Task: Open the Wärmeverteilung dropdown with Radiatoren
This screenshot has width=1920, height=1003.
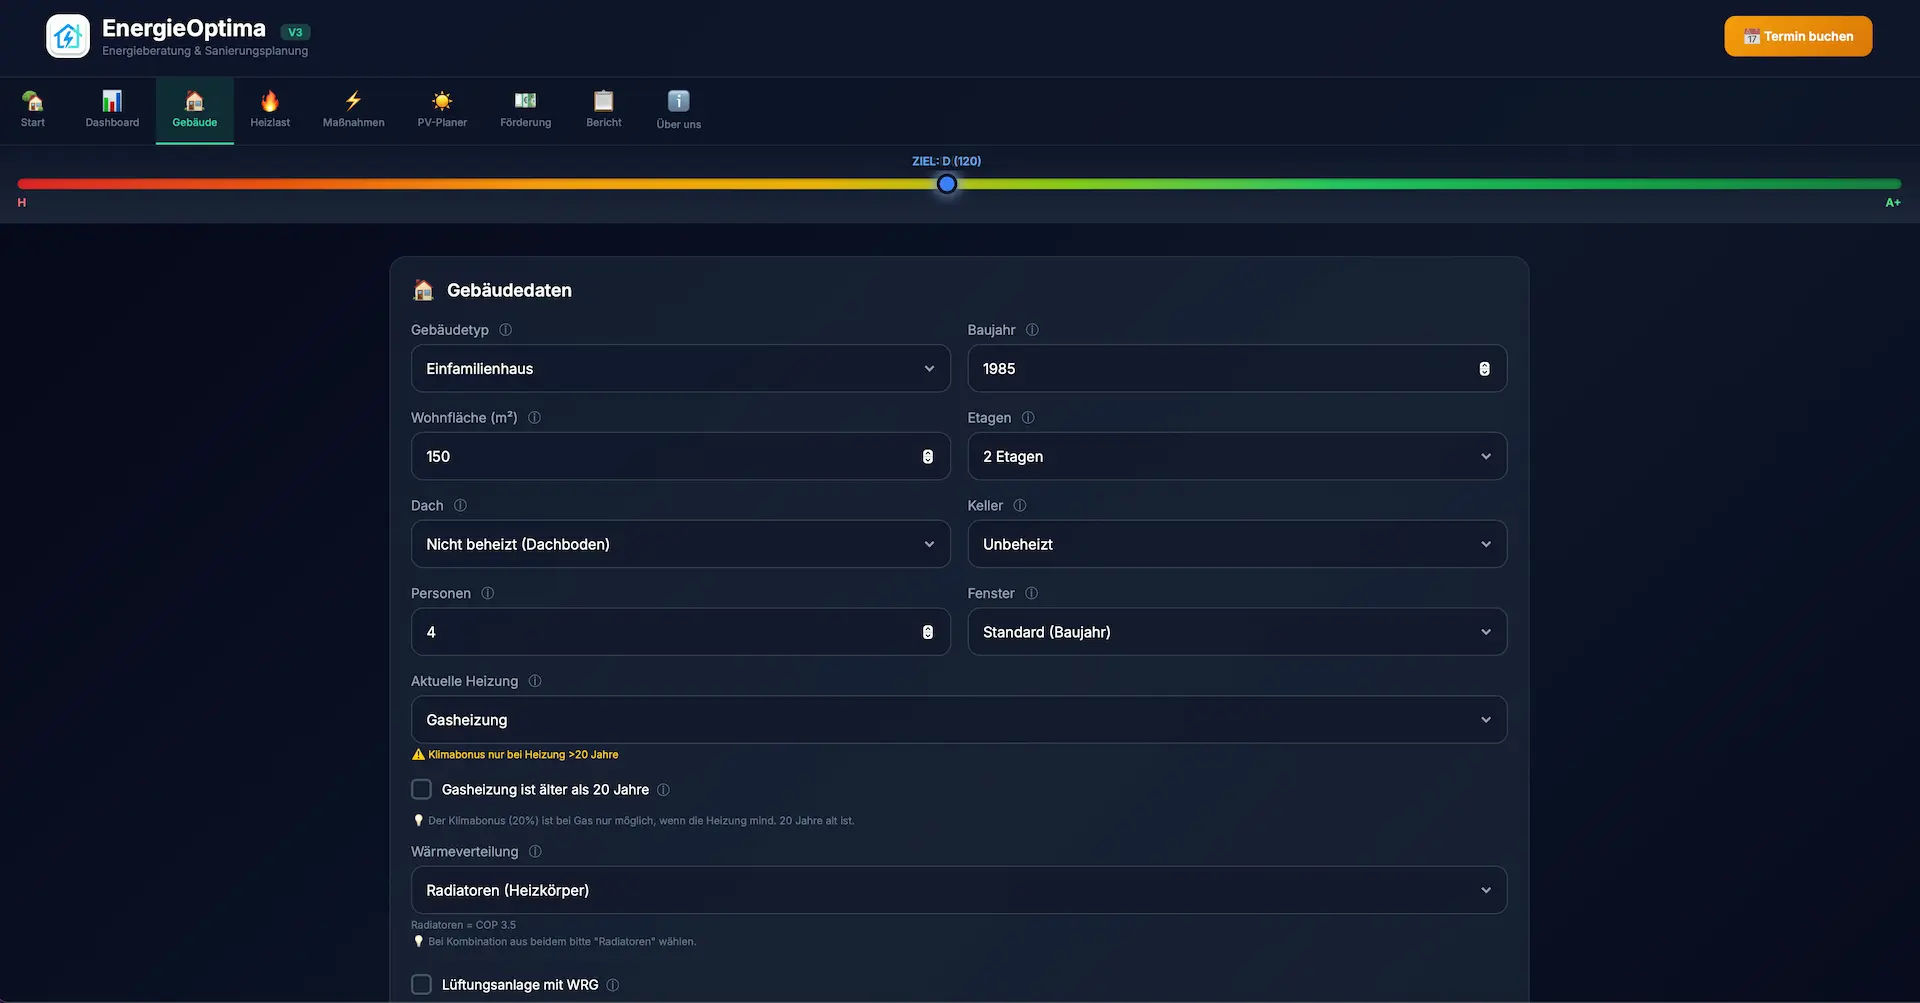Action: [958, 890]
